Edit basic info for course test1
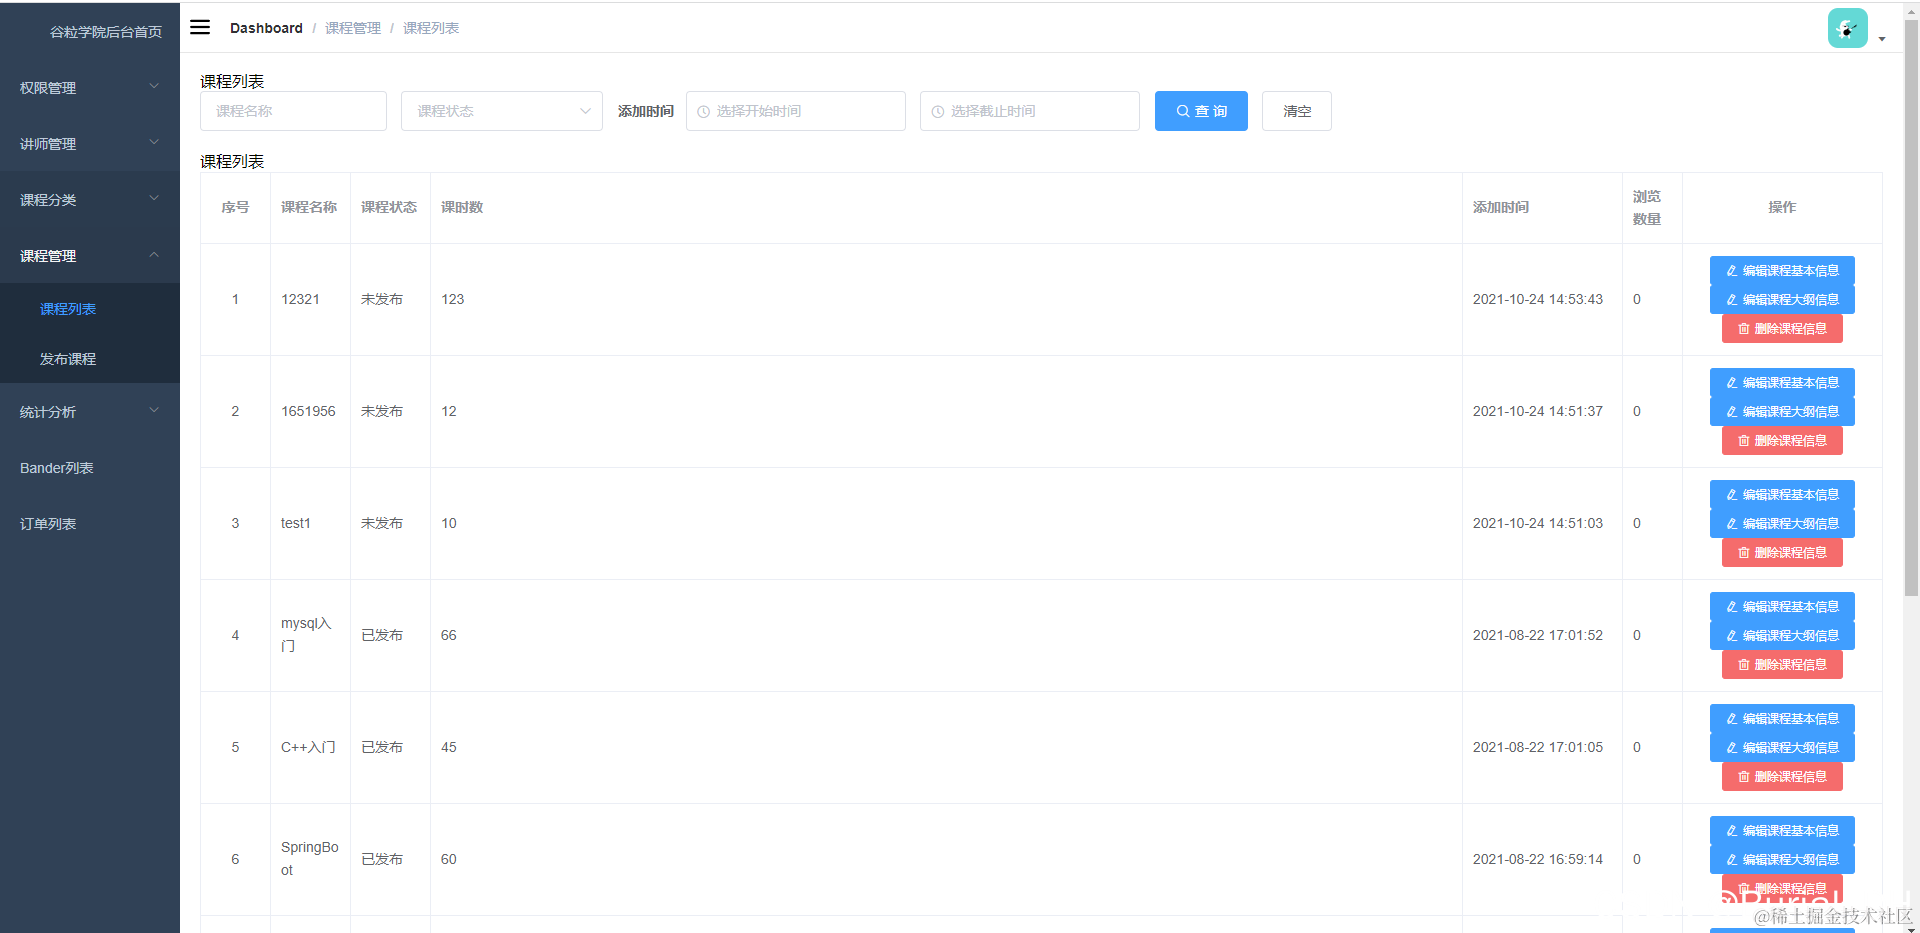 [1782, 495]
